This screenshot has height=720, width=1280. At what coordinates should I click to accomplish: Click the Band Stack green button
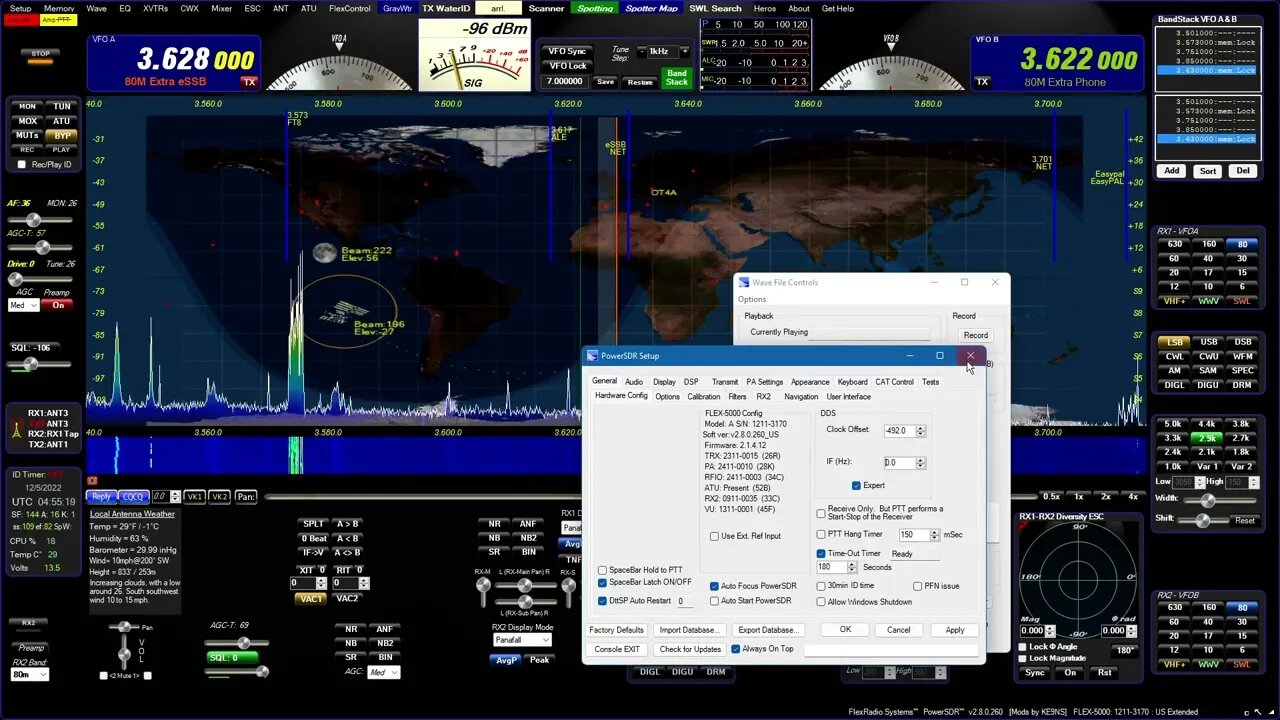click(677, 78)
